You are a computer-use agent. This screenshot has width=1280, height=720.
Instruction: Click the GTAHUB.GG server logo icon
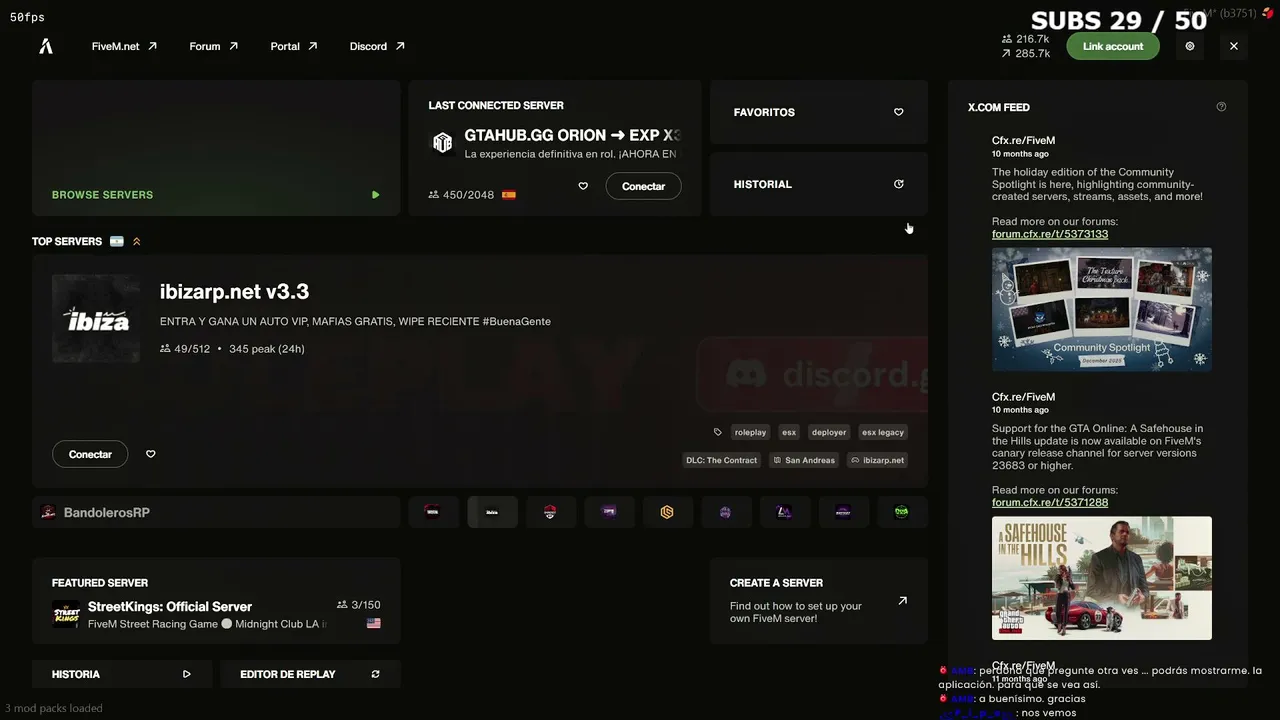coord(442,142)
